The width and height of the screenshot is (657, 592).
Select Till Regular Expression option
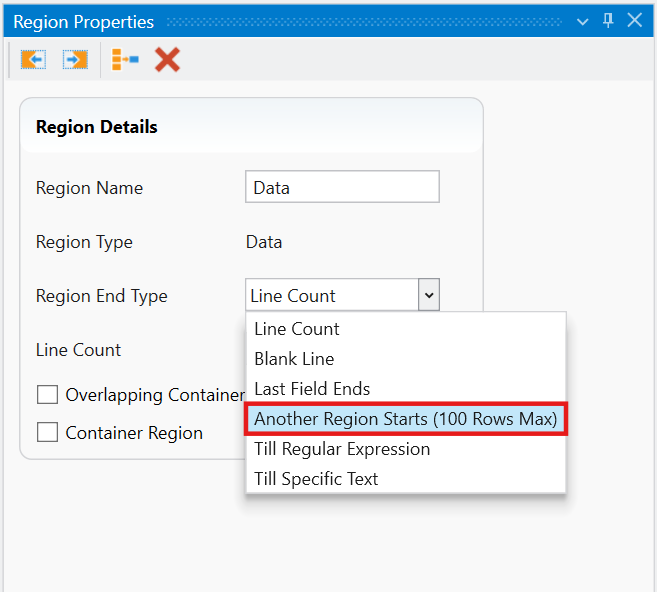pos(342,449)
